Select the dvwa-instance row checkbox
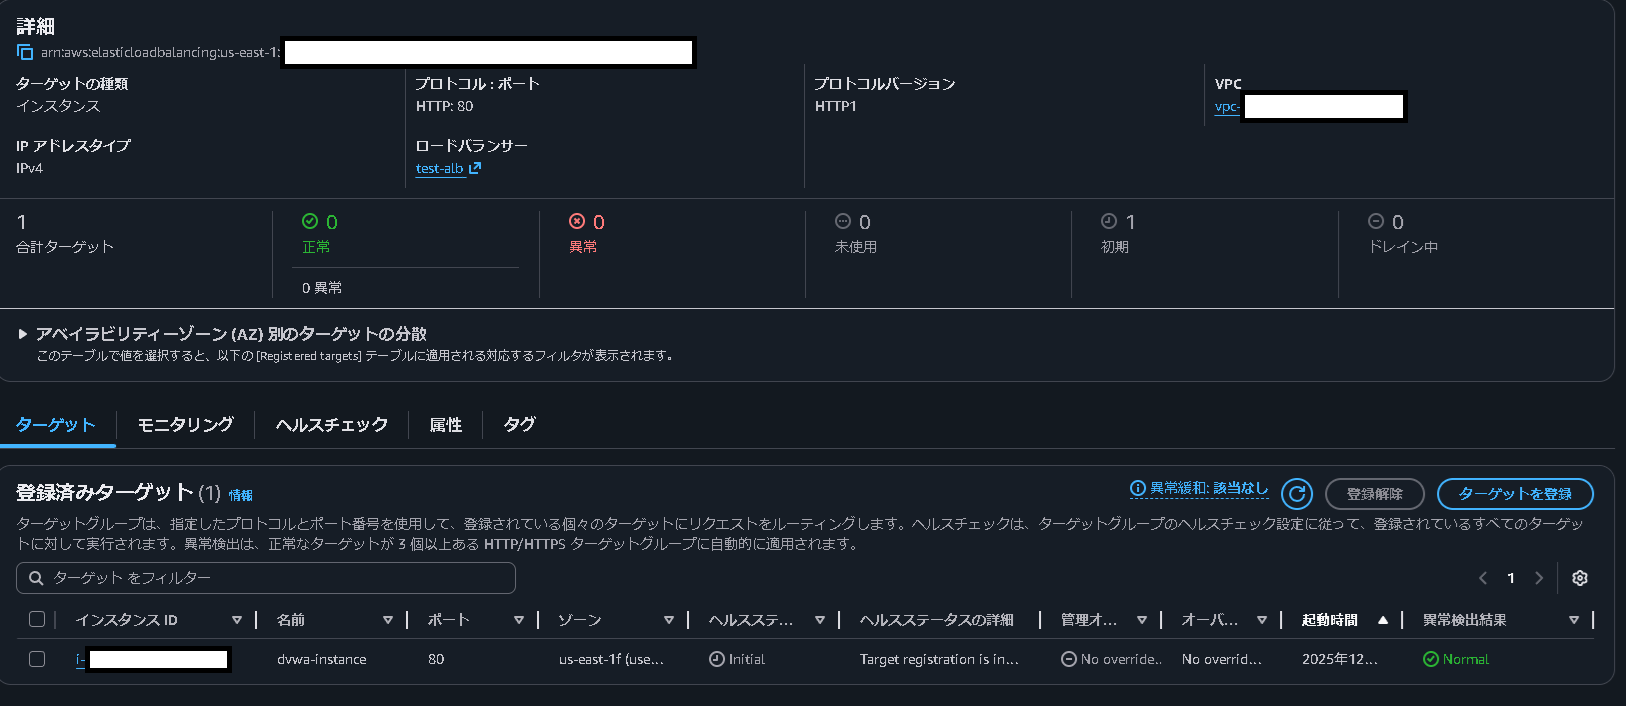 [37, 659]
